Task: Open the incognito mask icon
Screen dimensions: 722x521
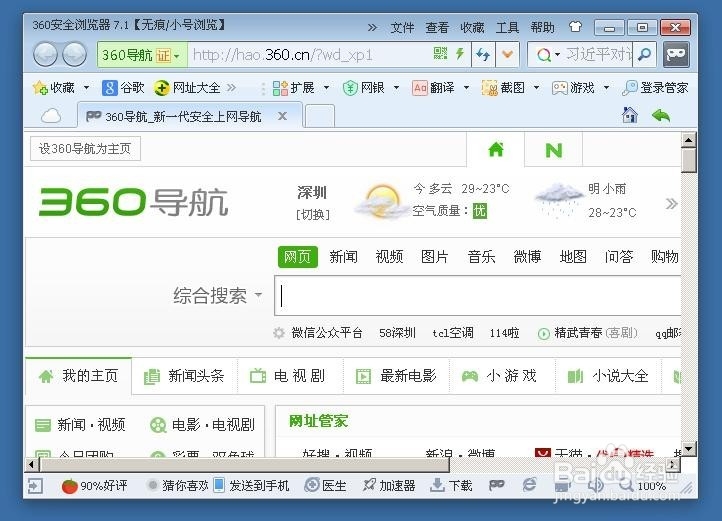Action: 676,54
